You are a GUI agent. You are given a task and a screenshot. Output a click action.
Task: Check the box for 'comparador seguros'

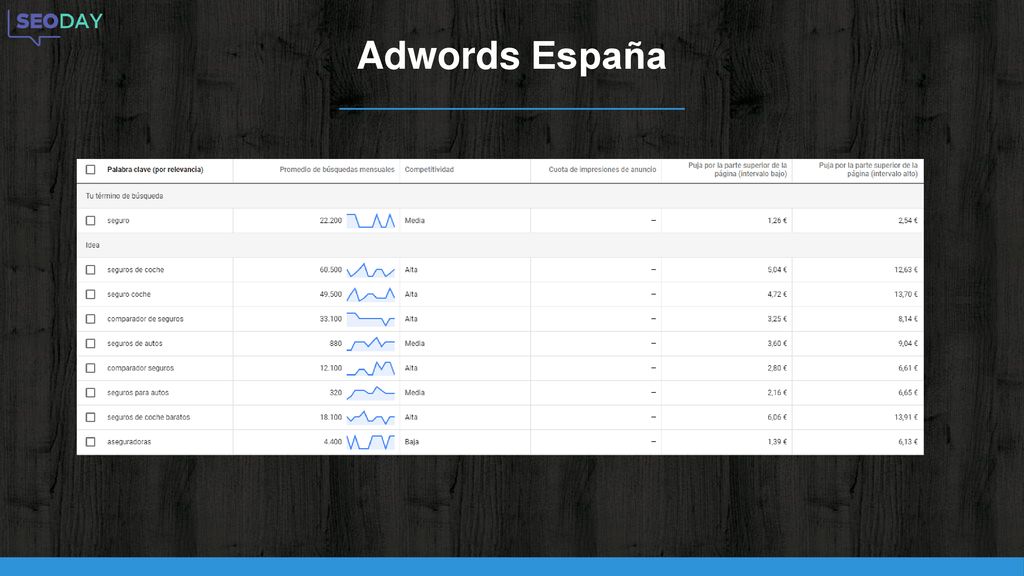(91, 368)
